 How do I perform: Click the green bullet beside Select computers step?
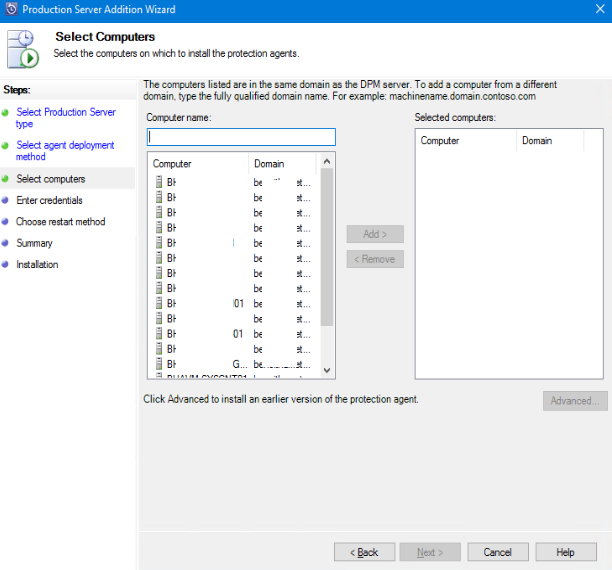[x=5, y=179]
